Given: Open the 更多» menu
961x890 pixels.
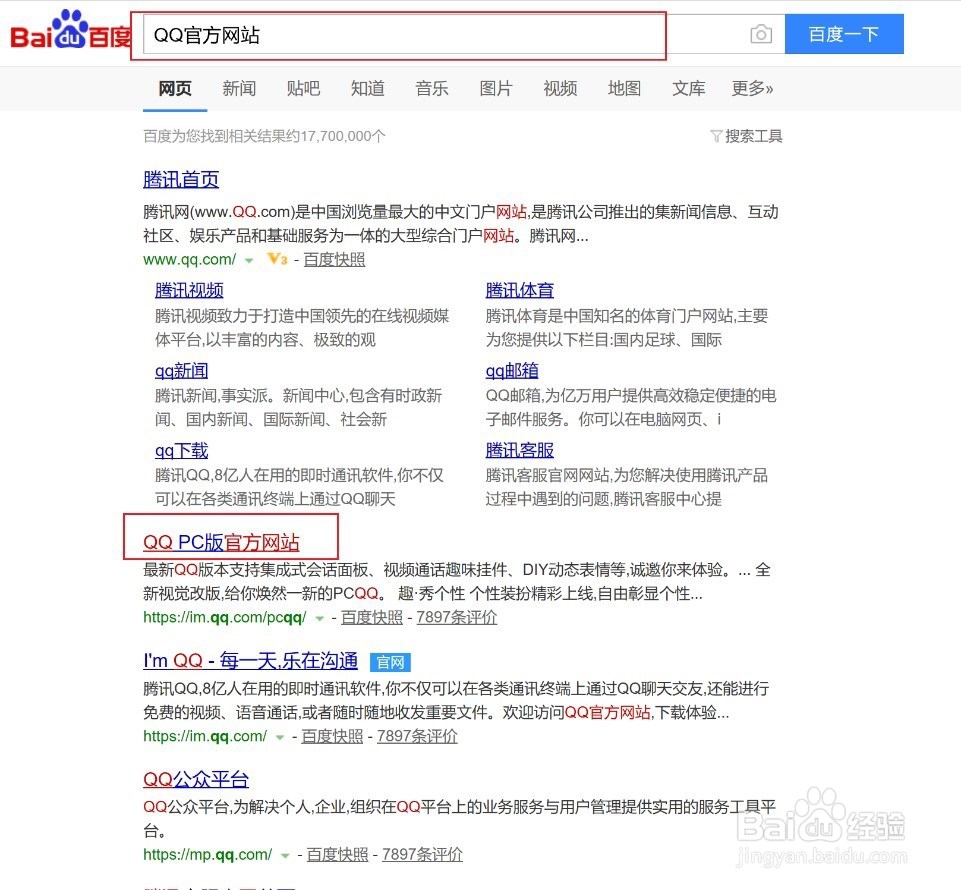Looking at the screenshot, I should pos(753,89).
